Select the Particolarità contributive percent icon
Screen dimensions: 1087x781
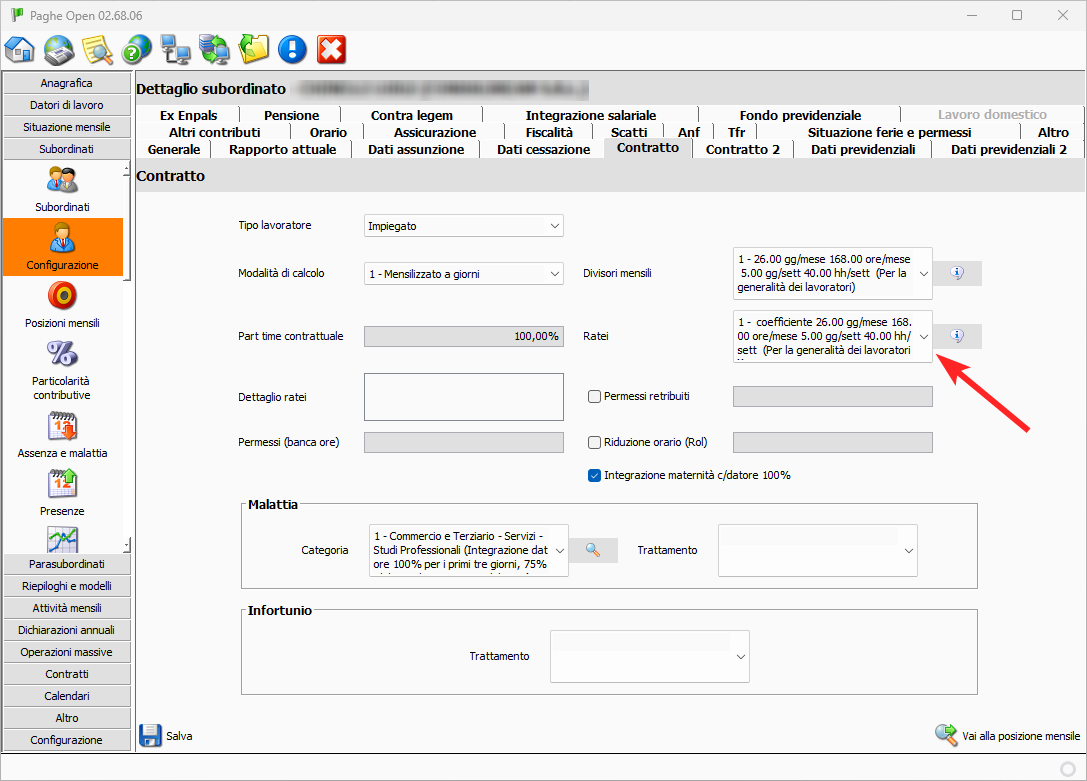point(62,355)
